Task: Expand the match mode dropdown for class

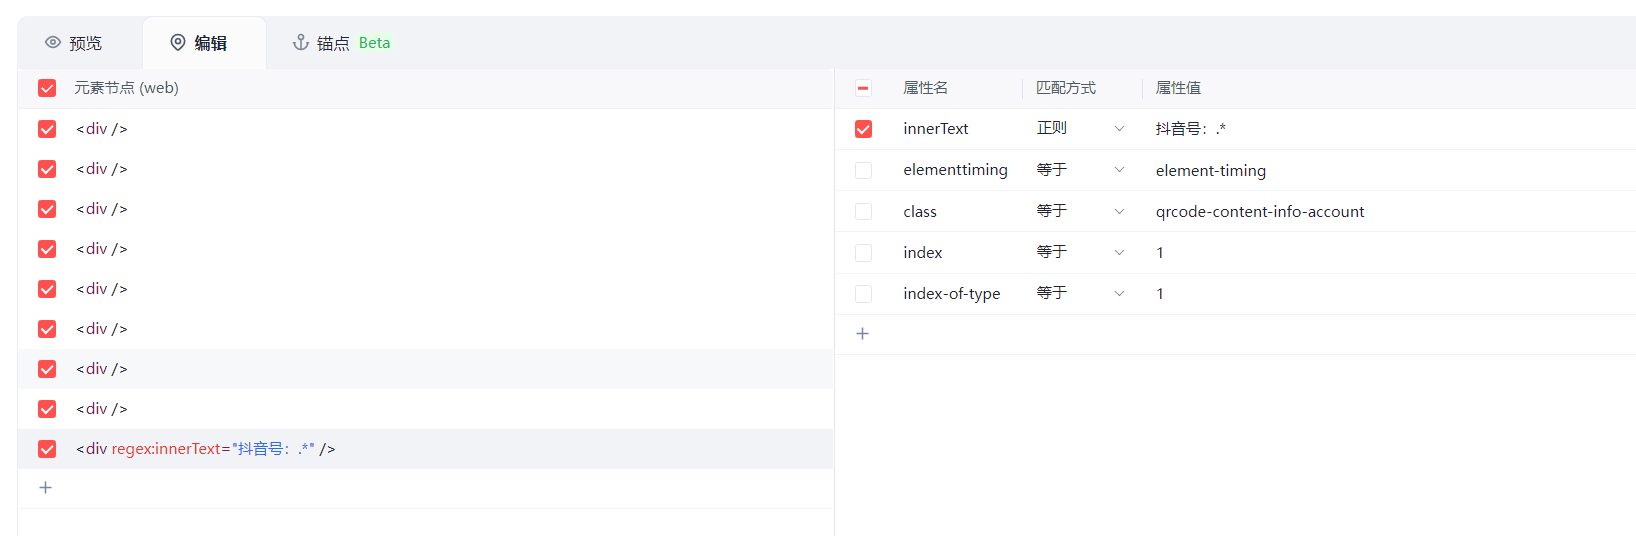Action: pos(1080,212)
